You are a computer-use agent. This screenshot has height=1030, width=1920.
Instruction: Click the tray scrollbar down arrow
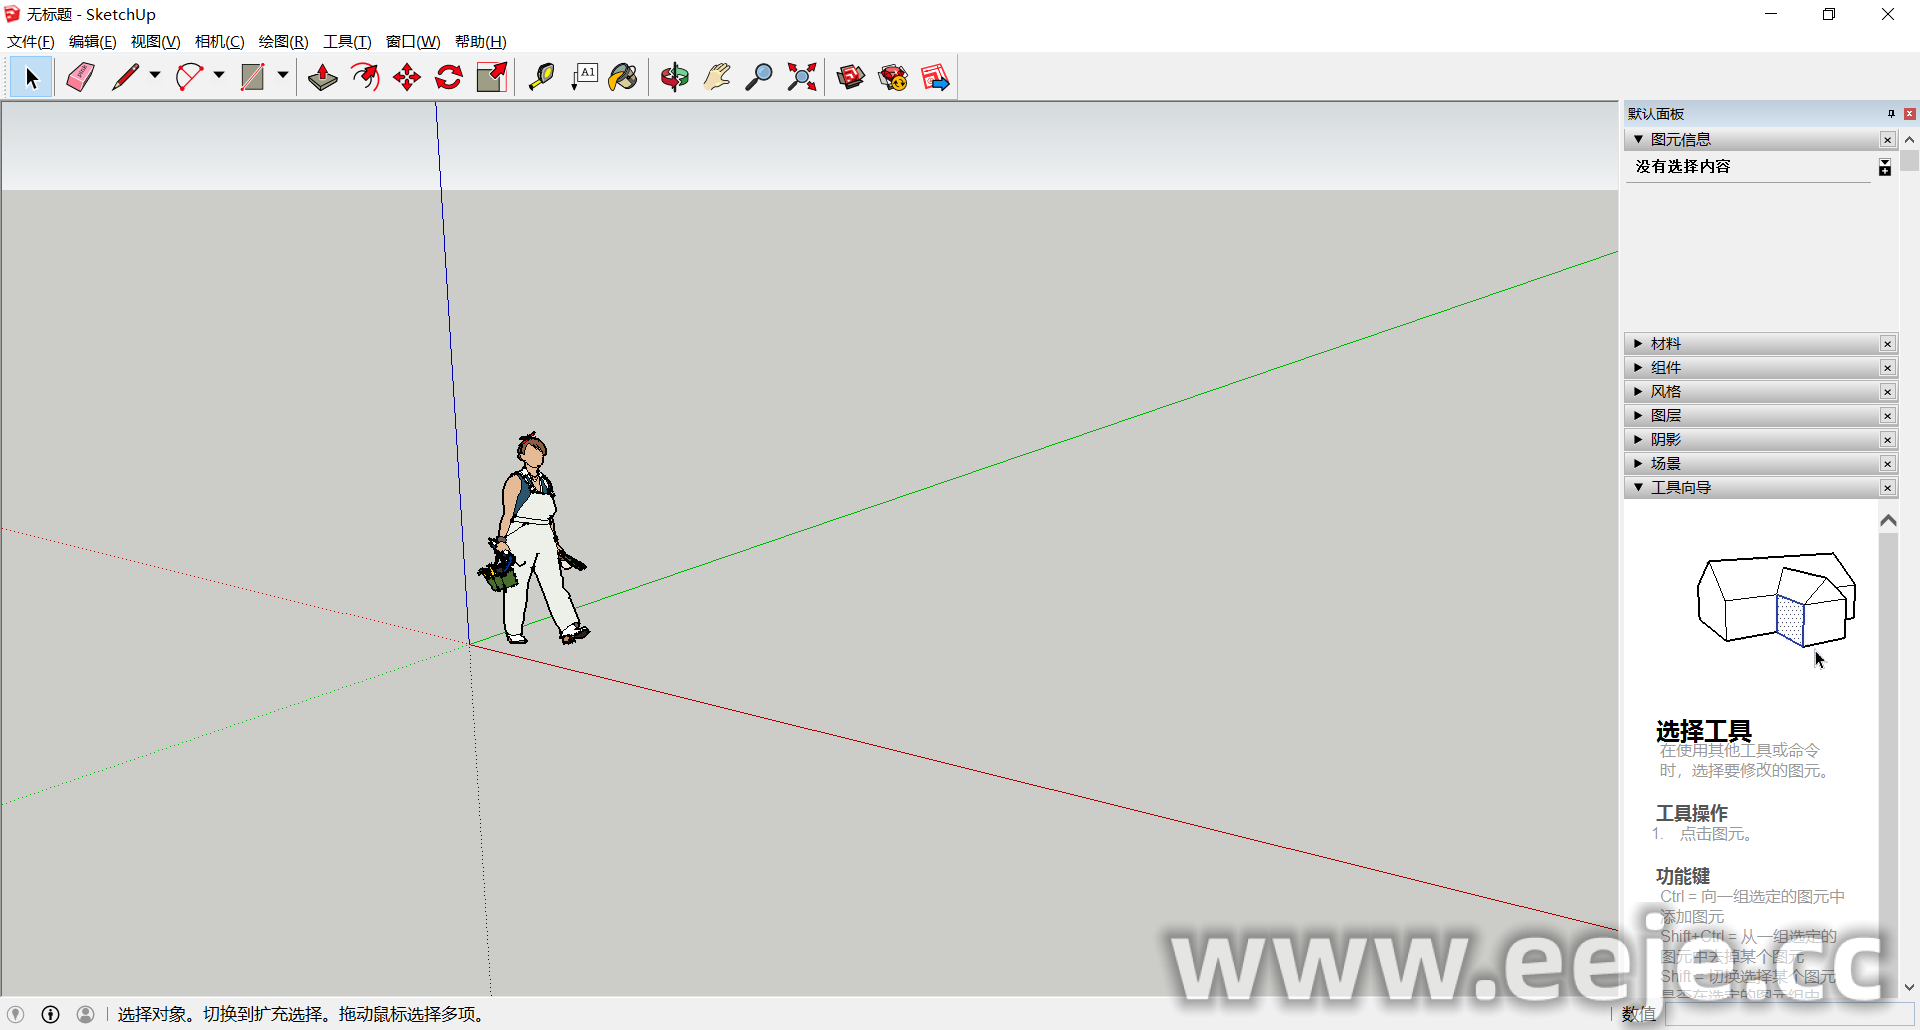[1909, 987]
